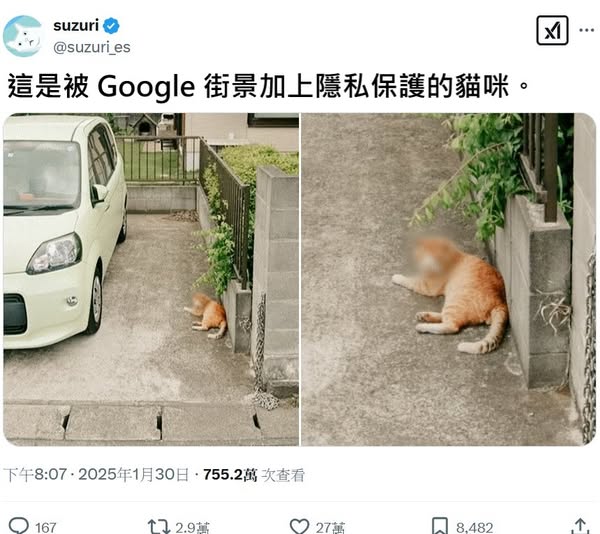Screen dimensions: 600x534
Task: Click the 27萬 likes count
Action: point(330,527)
